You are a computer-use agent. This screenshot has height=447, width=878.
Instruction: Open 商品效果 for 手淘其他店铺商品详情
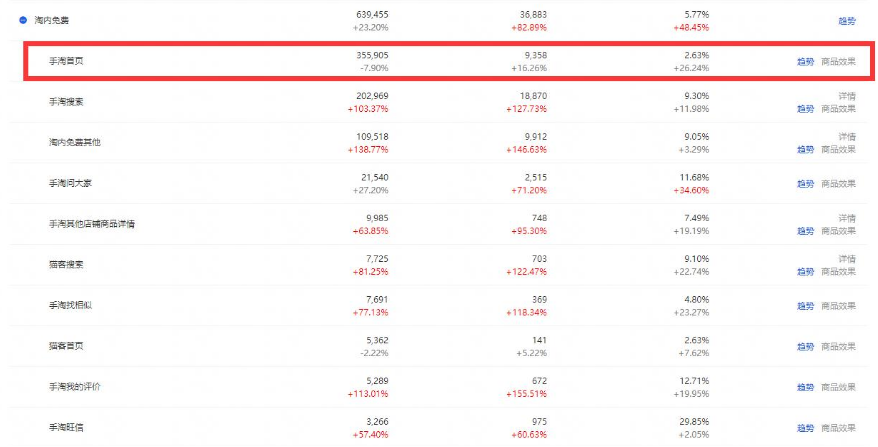838,231
